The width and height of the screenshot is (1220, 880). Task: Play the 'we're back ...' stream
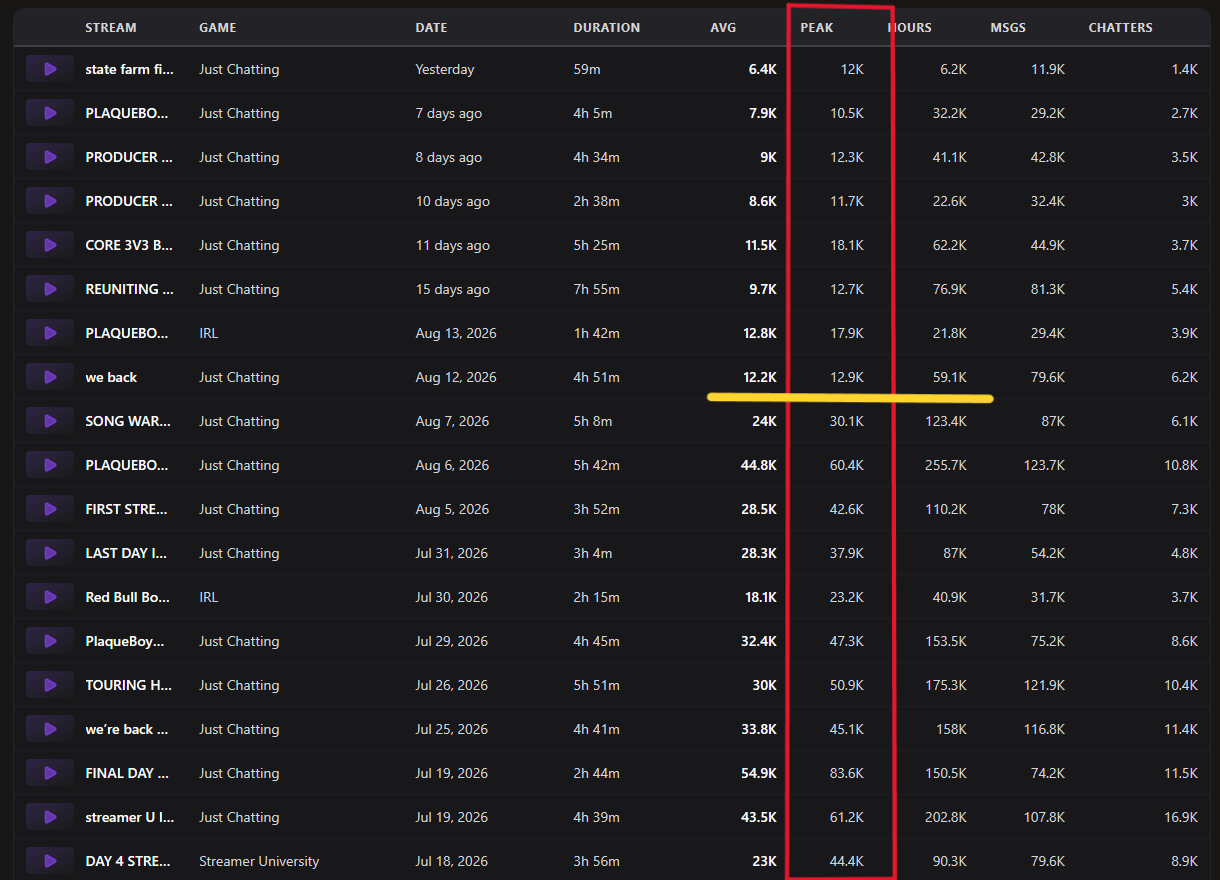coord(50,729)
